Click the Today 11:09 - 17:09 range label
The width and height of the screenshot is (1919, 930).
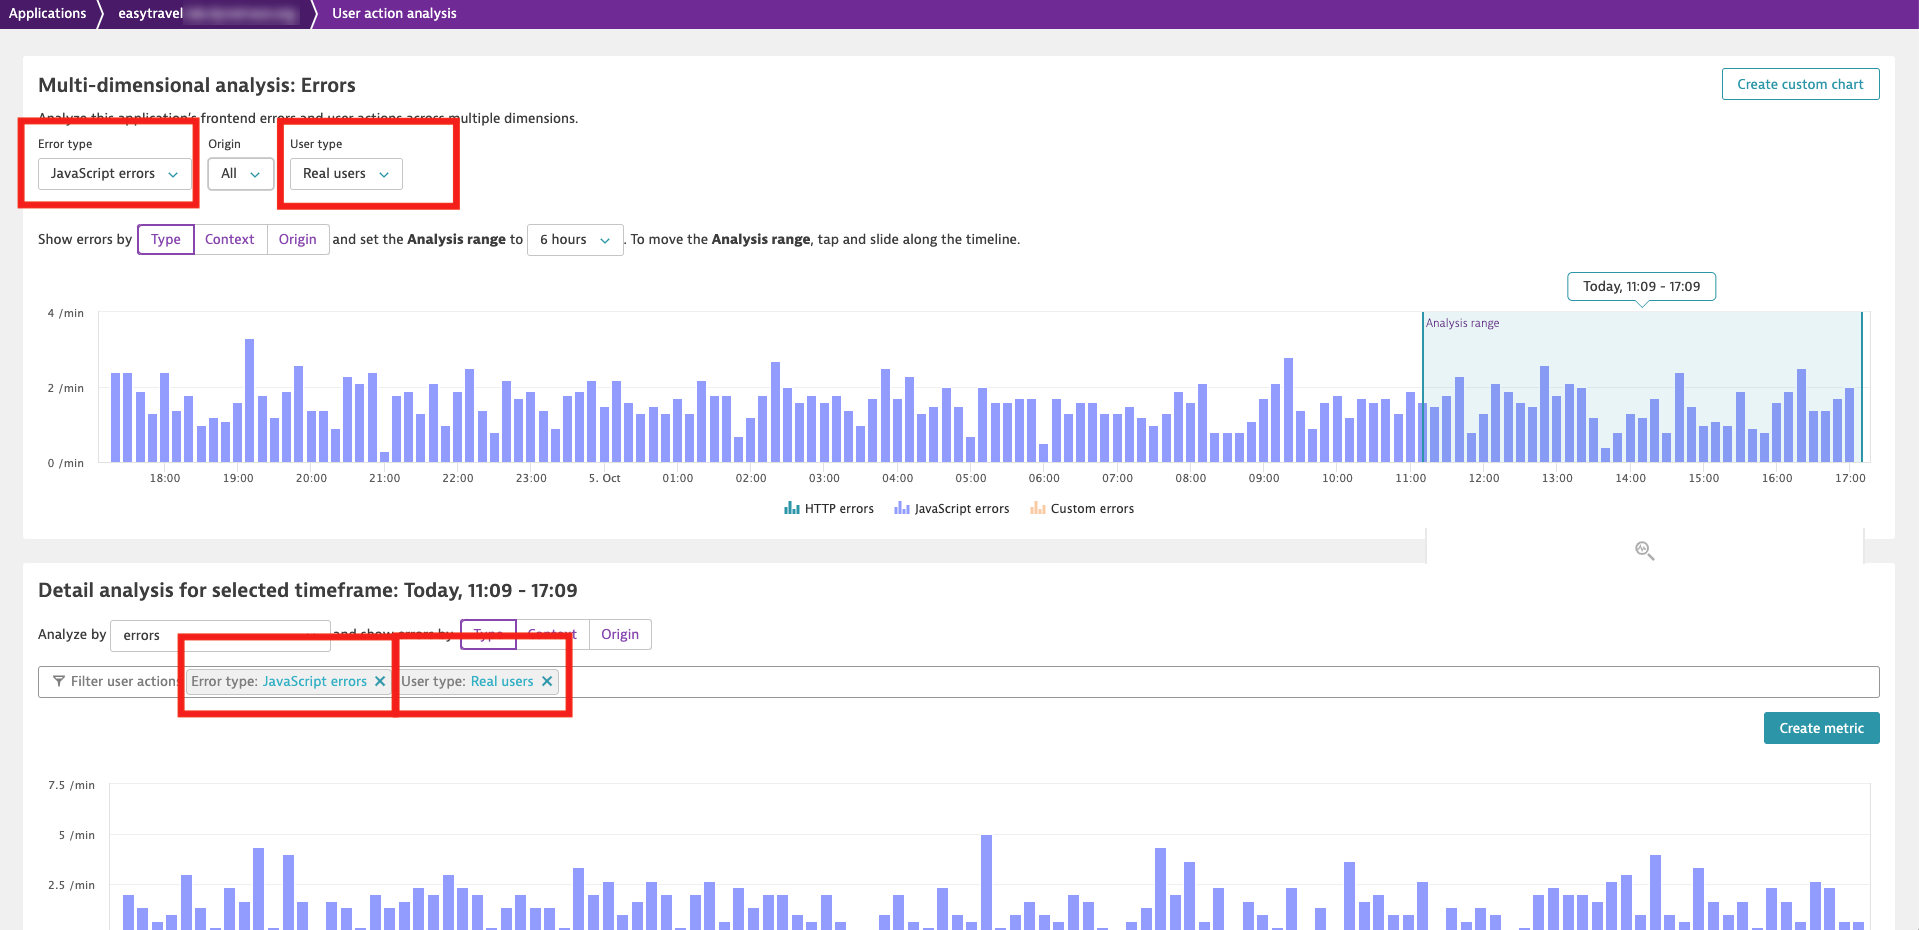click(x=1641, y=286)
